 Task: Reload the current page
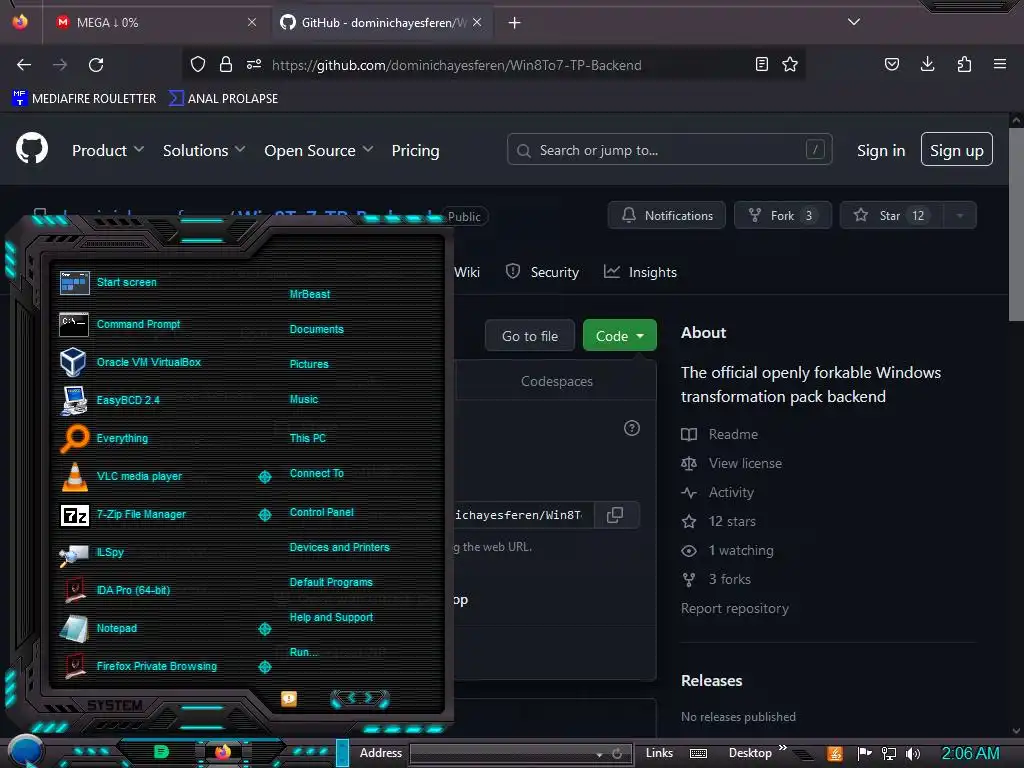point(96,65)
